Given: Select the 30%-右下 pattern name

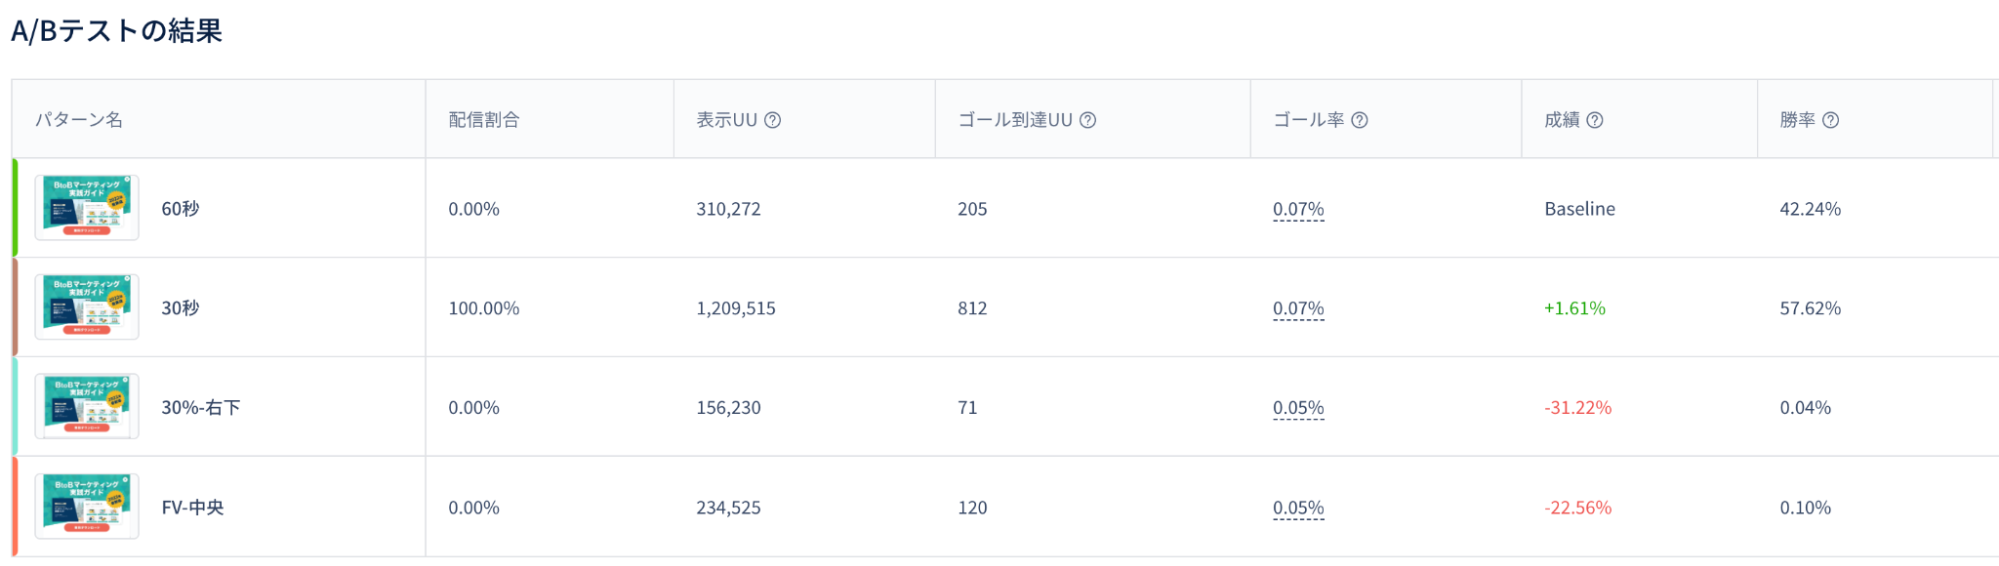Looking at the screenshot, I should (201, 408).
